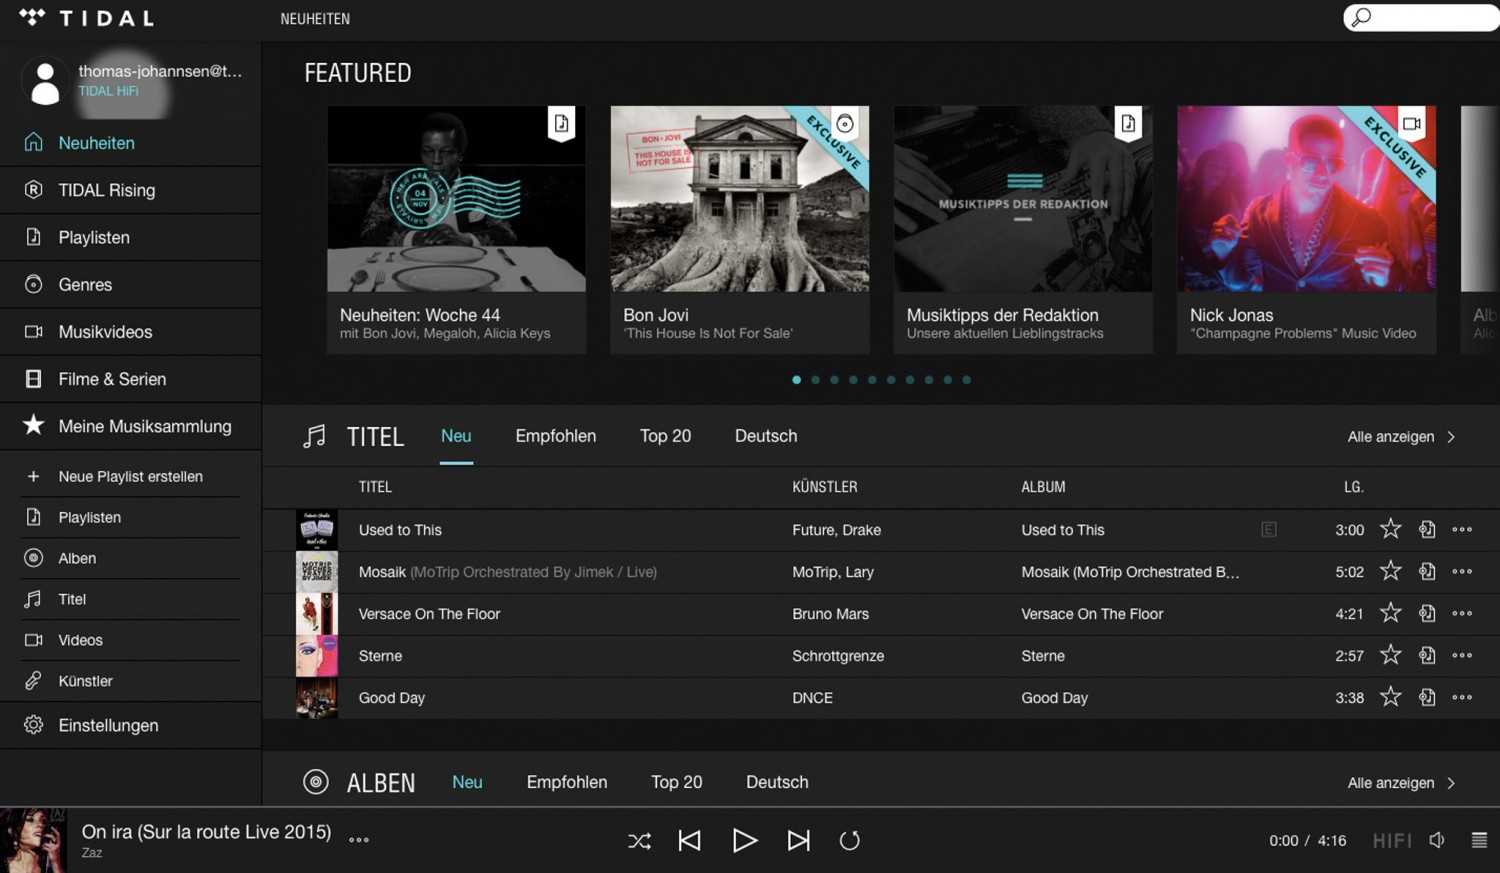1500x873 pixels.
Task: Open the now playing album cover
Action: click(x=33, y=840)
